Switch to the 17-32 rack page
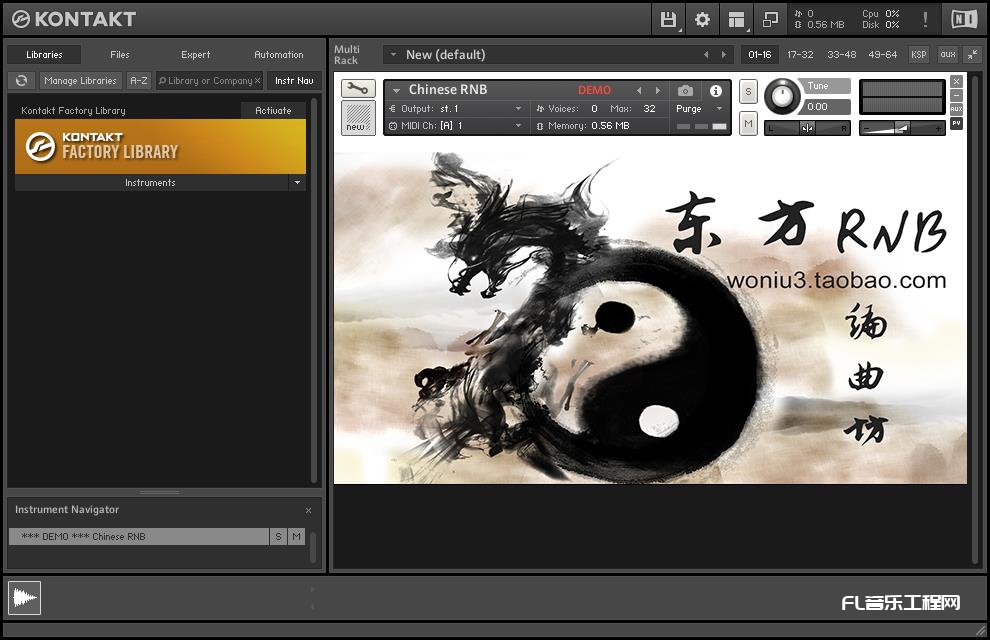This screenshot has width=990, height=640. click(800, 55)
